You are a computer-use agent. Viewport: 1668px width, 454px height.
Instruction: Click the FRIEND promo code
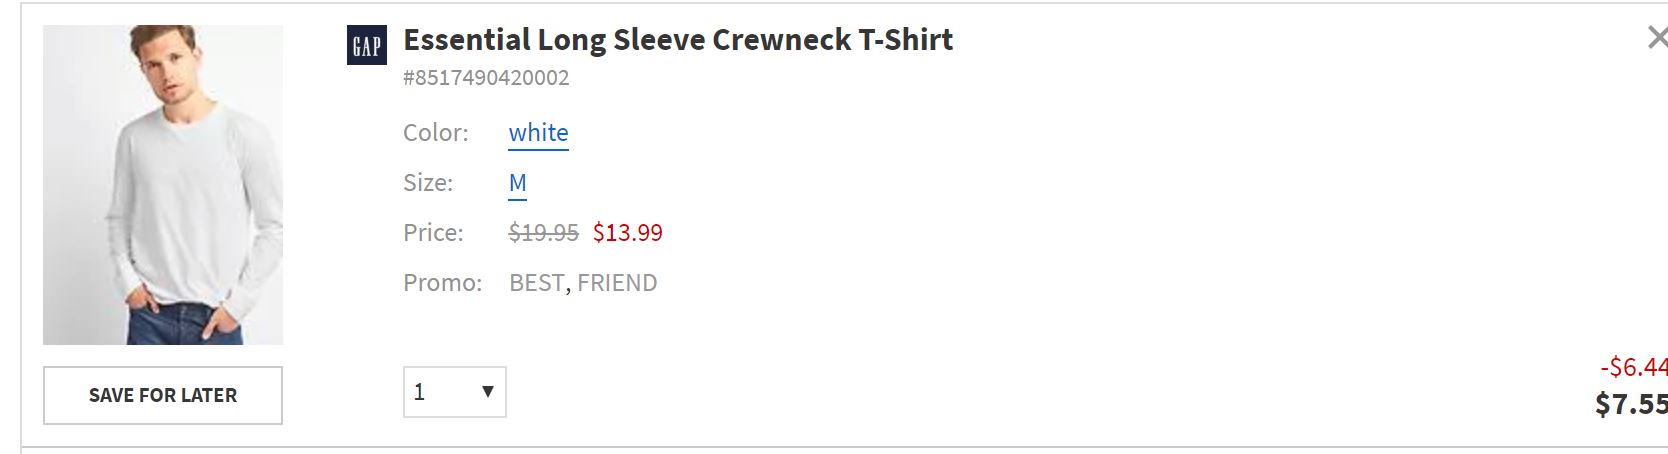pos(617,283)
